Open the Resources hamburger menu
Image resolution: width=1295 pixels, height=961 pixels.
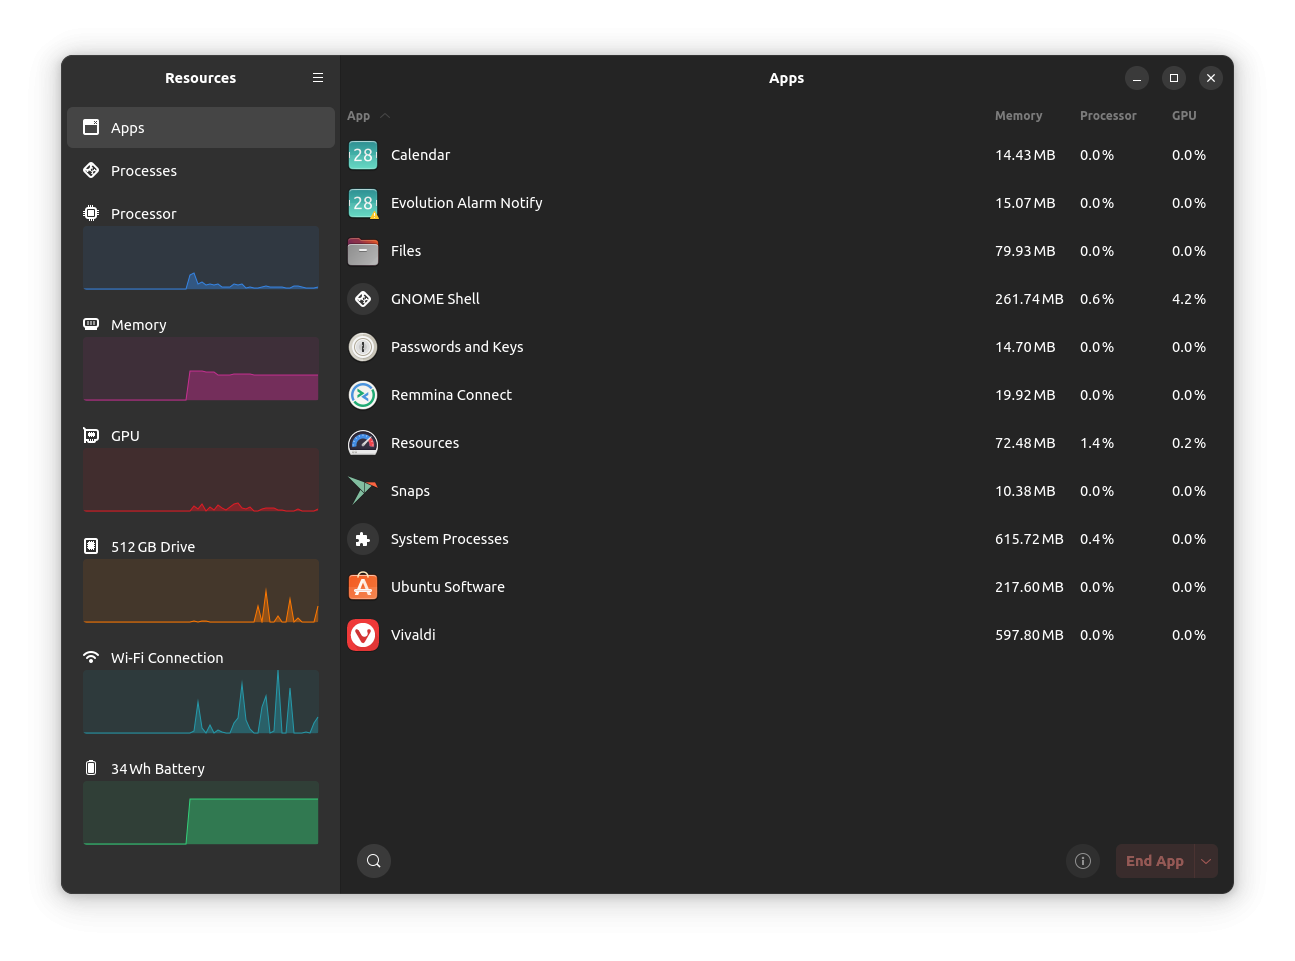coord(318,78)
